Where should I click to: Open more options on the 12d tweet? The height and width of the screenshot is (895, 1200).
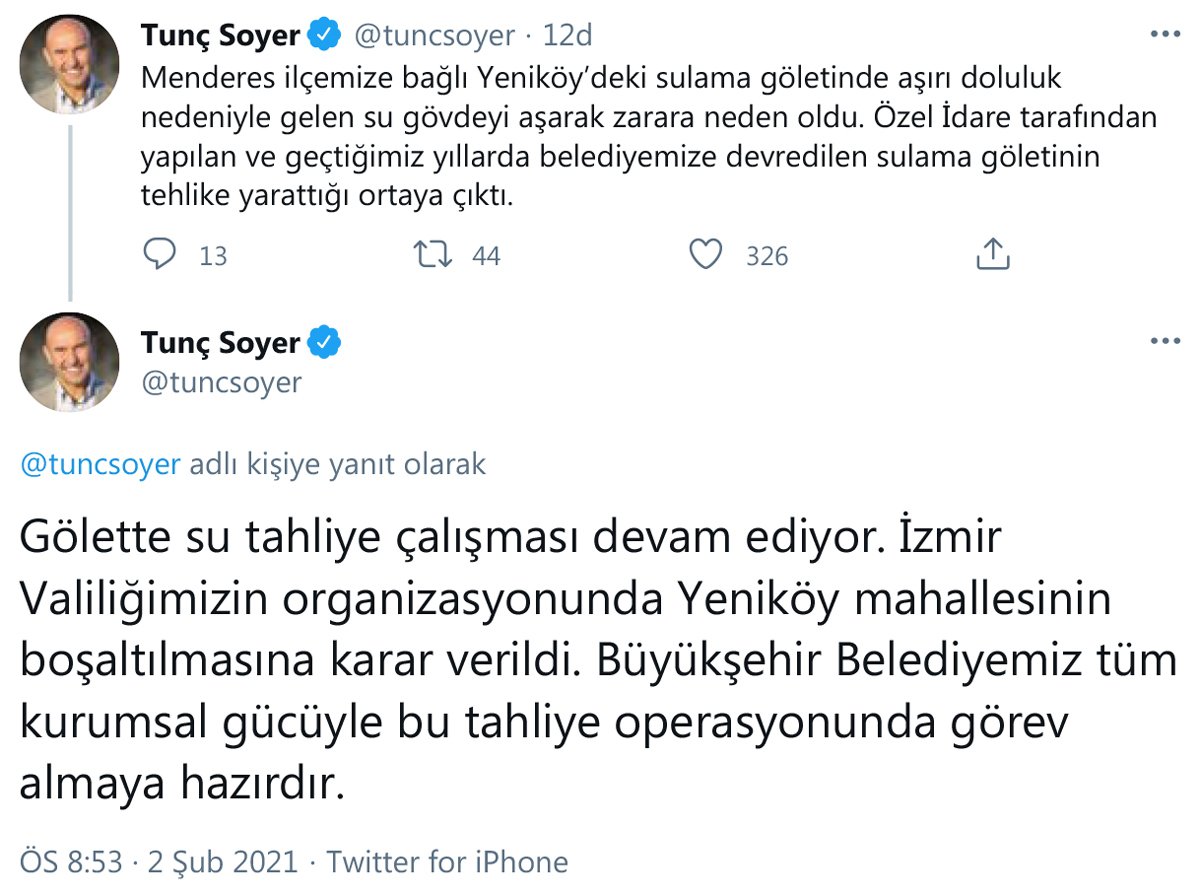[1165, 35]
